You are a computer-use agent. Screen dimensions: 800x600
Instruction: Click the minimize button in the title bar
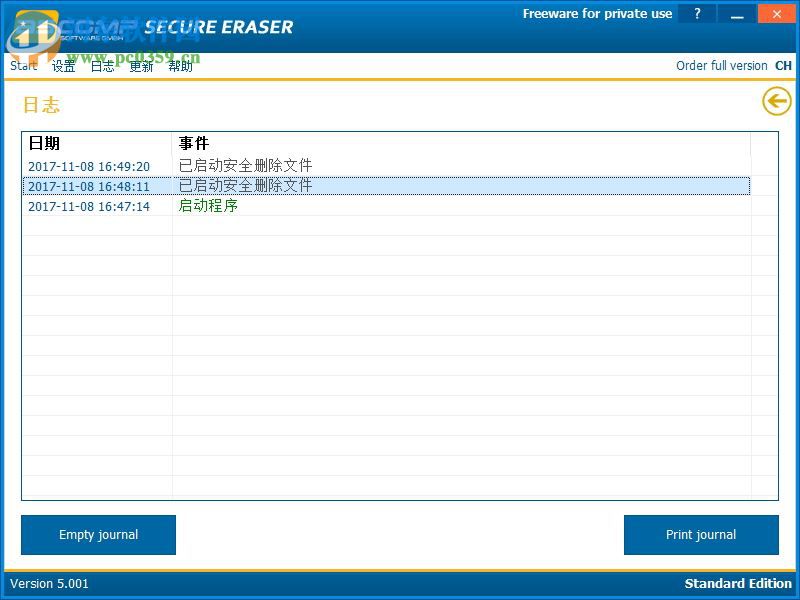click(737, 13)
